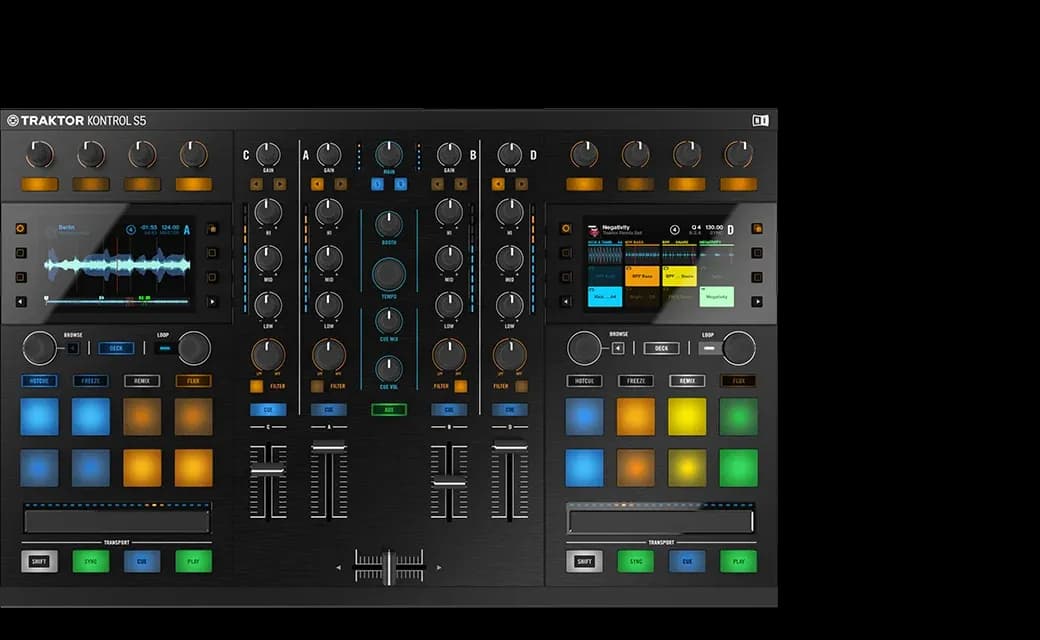Viewport: 1040px width, 640px height.
Task: Toggle last orange FX button, right FX unit
Action: pos(738,184)
